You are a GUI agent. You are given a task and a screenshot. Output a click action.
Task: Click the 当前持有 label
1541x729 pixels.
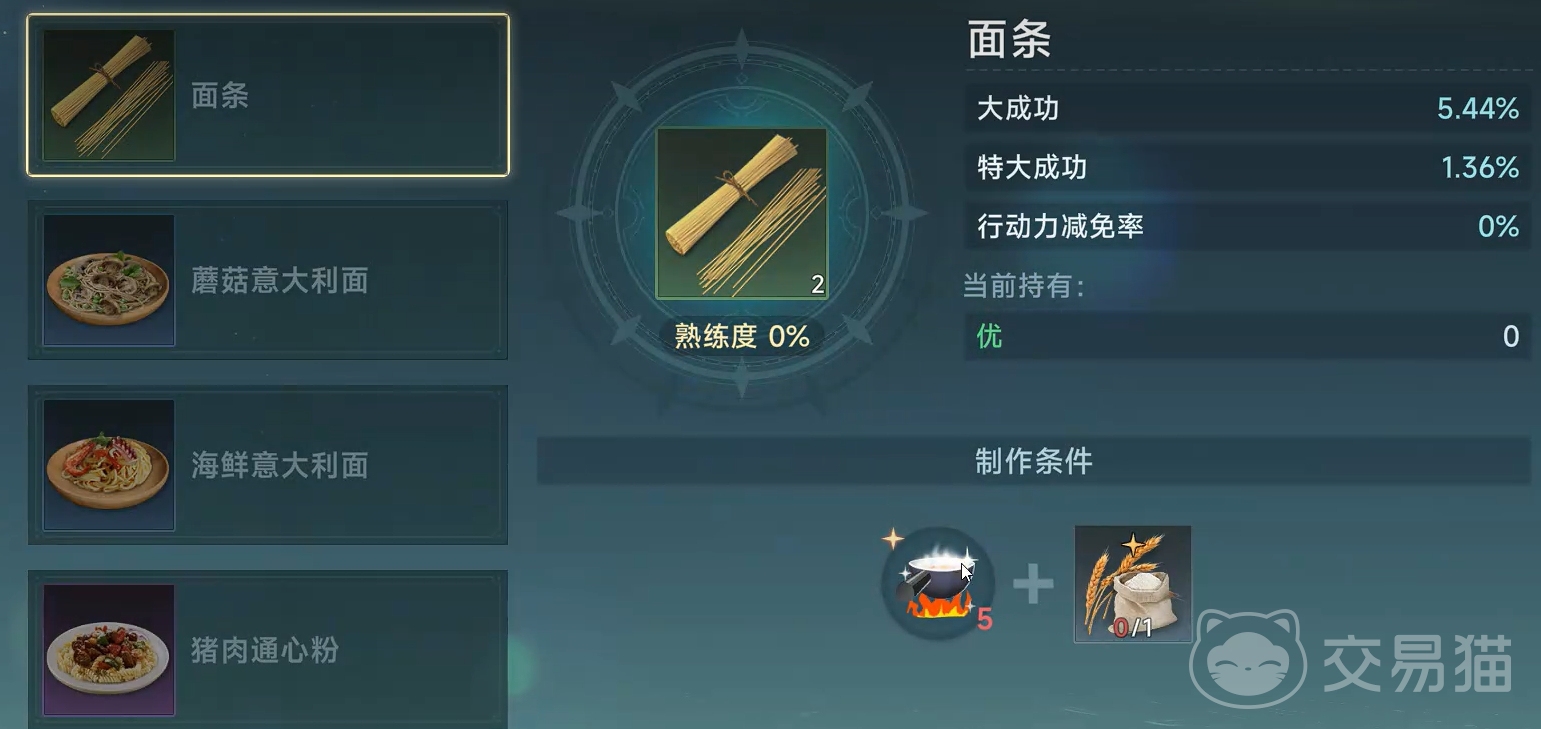(1024, 286)
